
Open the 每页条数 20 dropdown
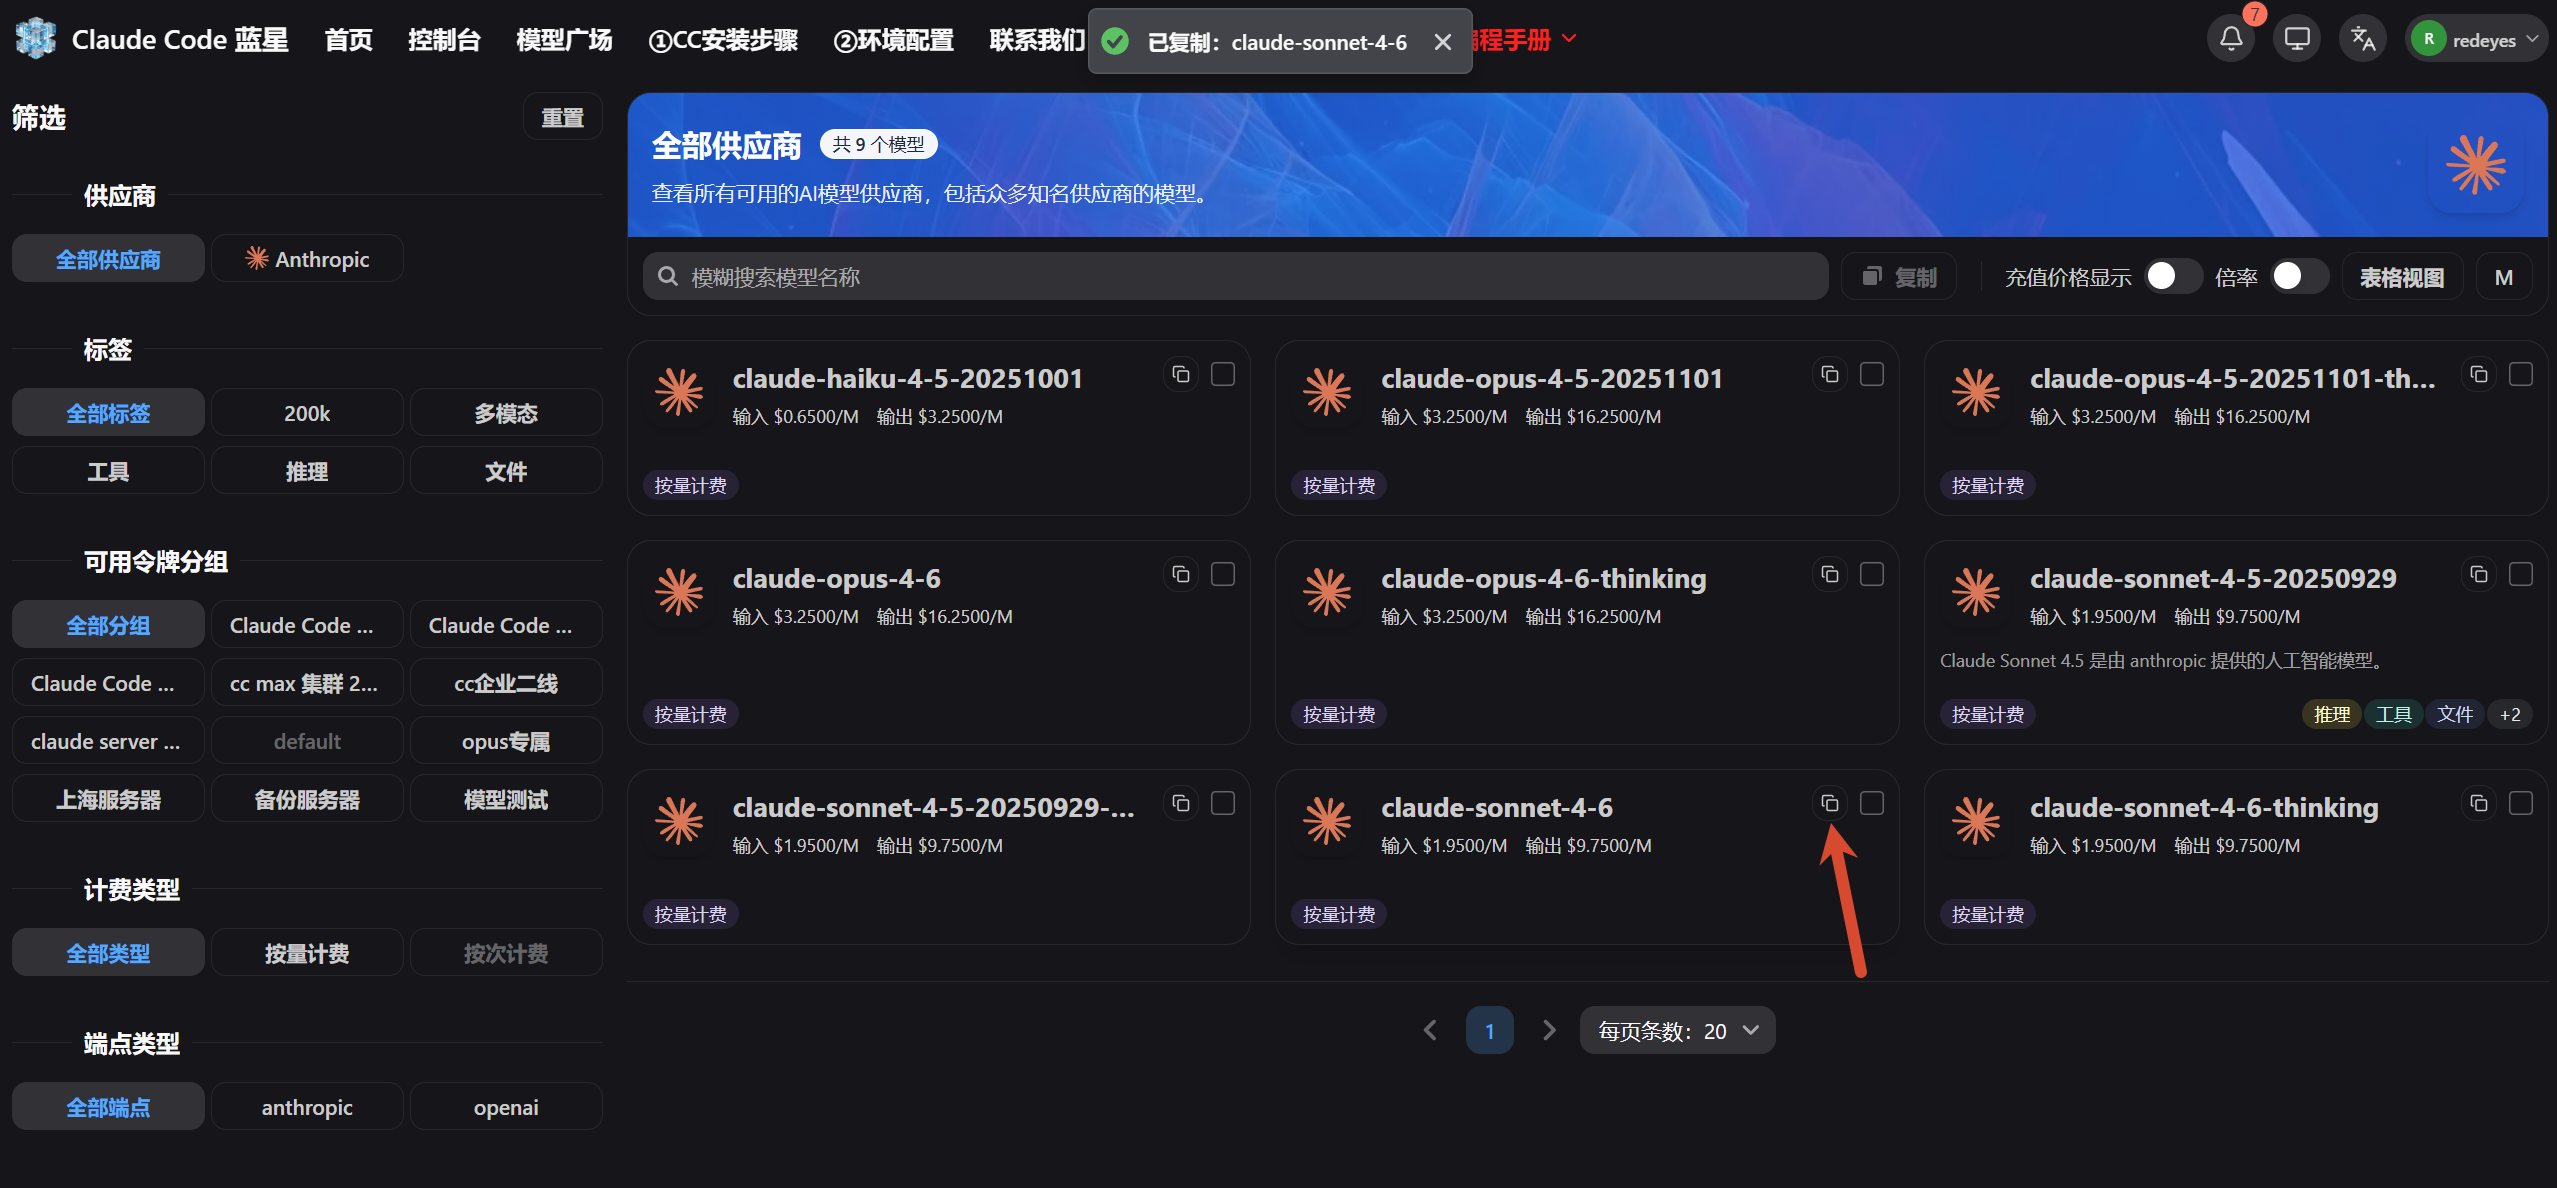(1677, 1030)
